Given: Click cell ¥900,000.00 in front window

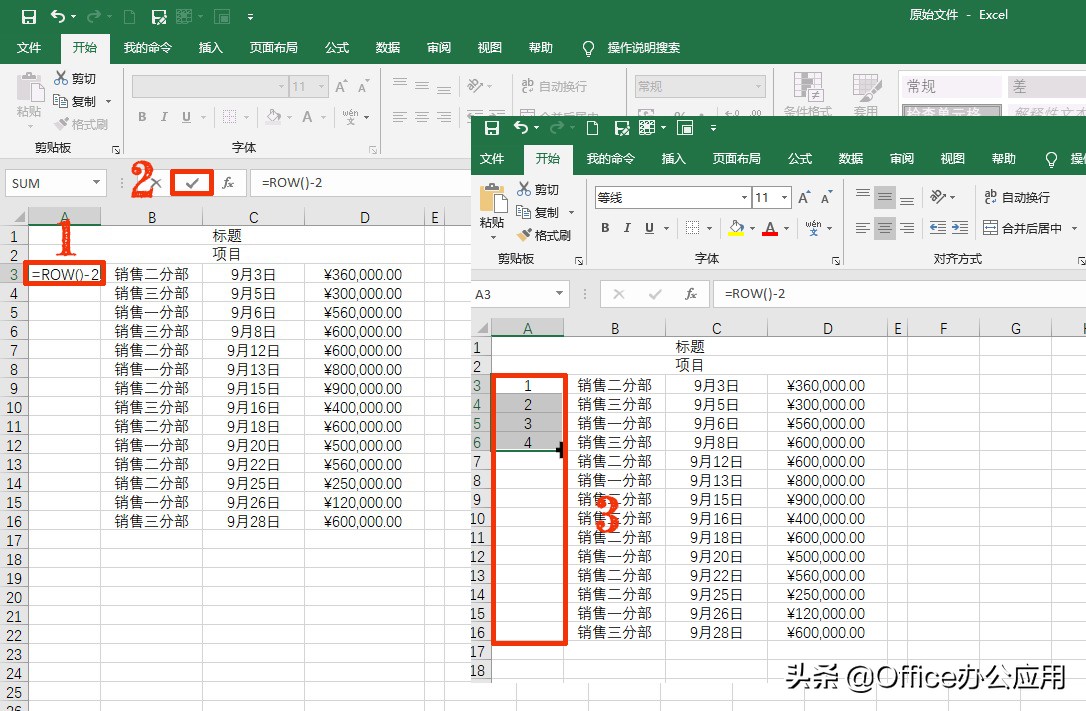Looking at the screenshot, I should point(826,500).
